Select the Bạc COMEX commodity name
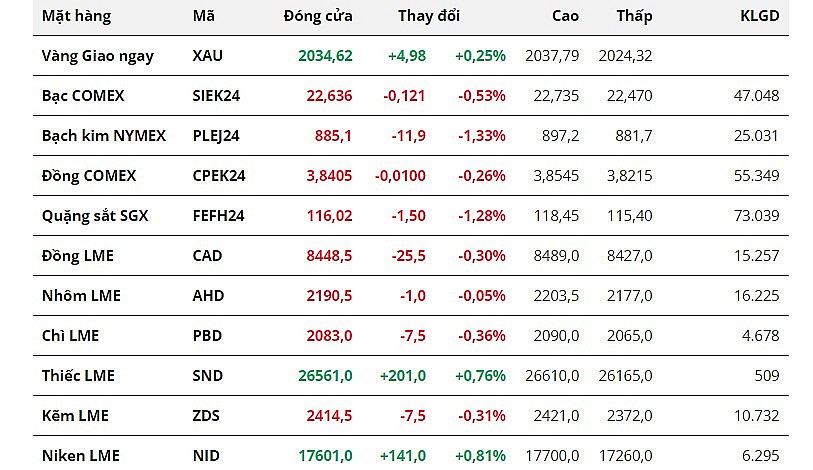The image size is (813, 470). [x=84, y=96]
